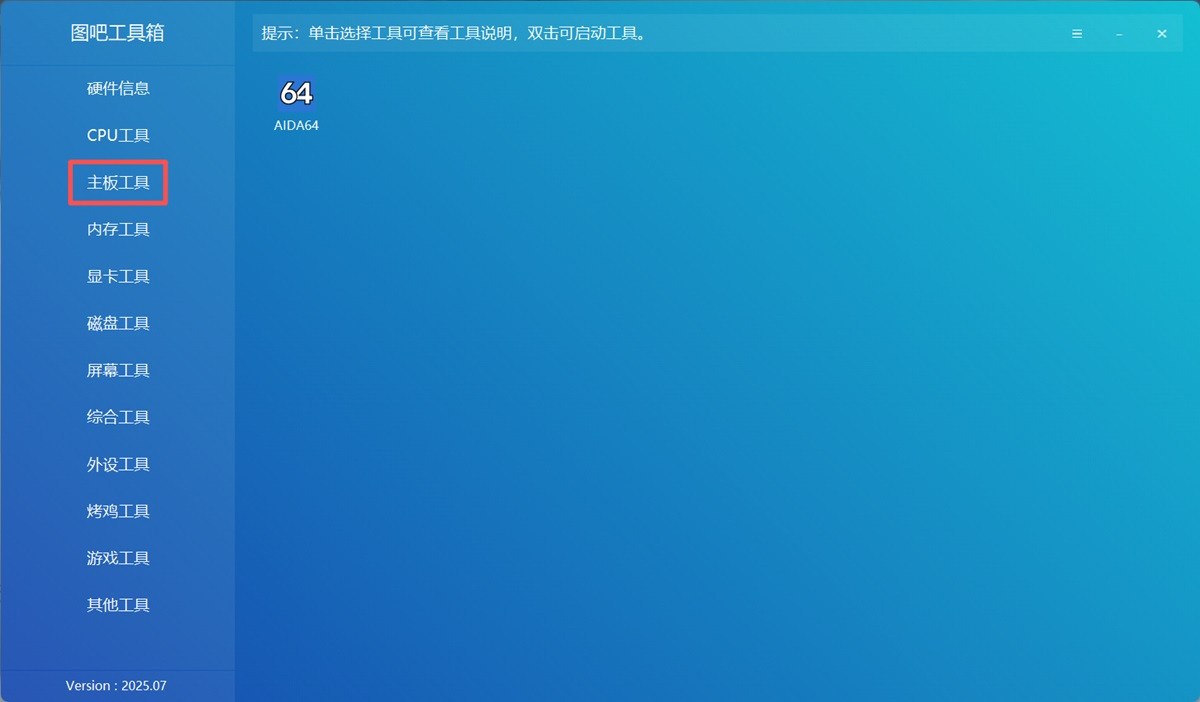Screen dimensions: 1200x702
Task: Open 外设工具 peripheral tools
Action: click(x=117, y=464)
